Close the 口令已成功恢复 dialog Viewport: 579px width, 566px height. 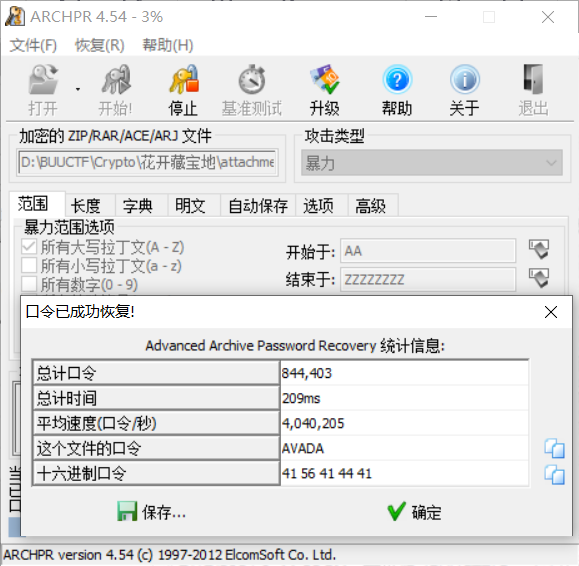pos(551,312)
